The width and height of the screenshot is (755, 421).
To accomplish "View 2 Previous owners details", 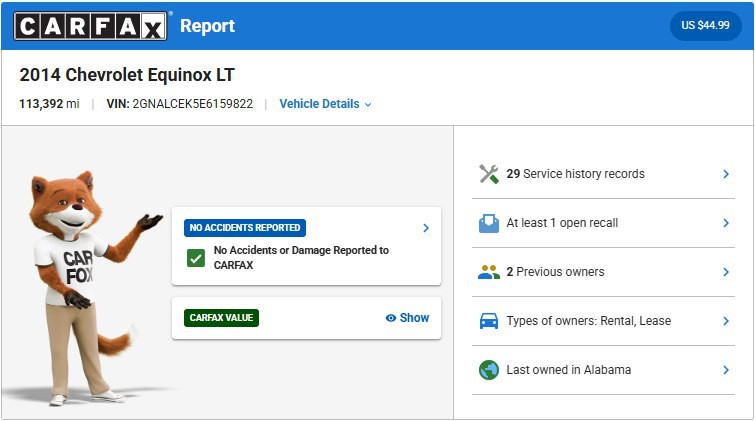I will 603,272.
